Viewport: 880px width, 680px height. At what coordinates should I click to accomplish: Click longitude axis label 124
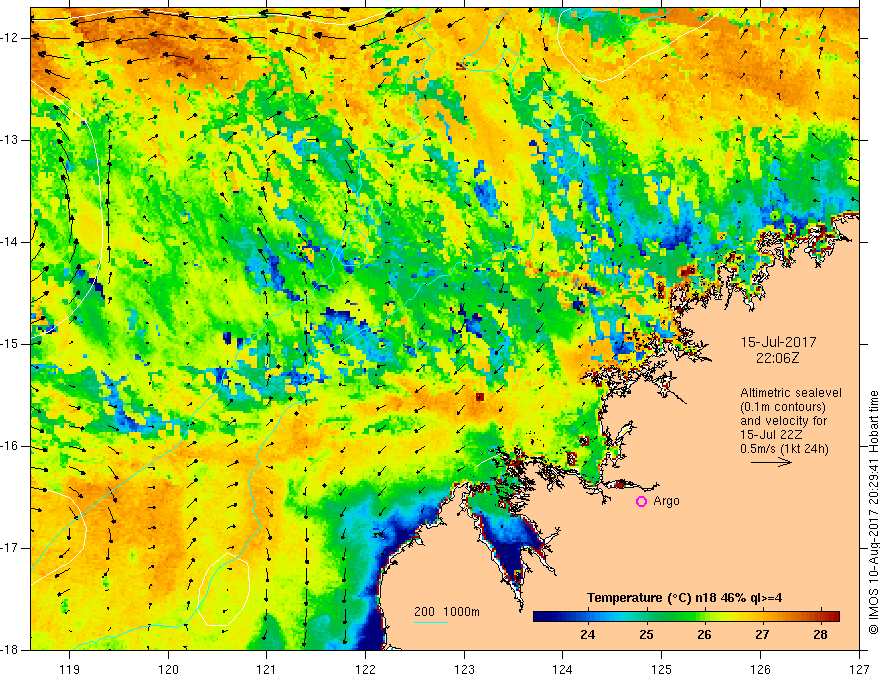tap(563, 669)
